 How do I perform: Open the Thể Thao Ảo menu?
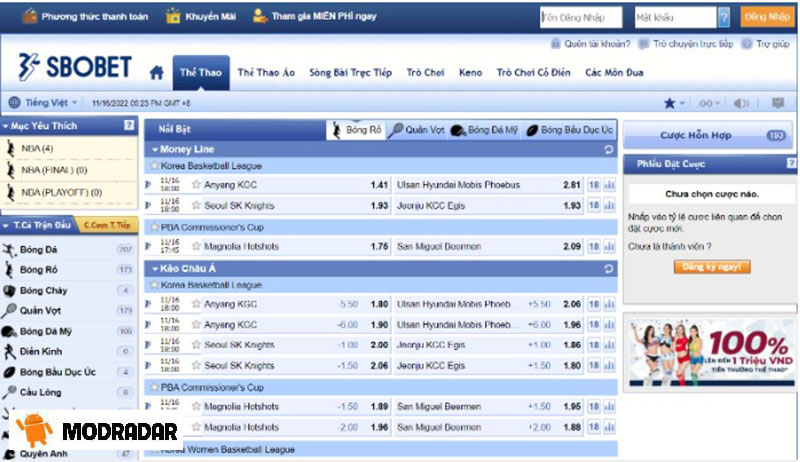[266, 72]
